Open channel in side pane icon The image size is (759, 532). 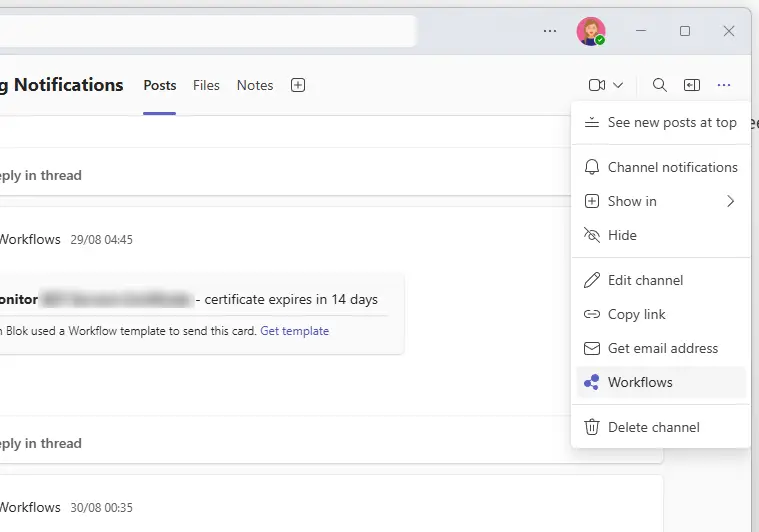[692, 86]
